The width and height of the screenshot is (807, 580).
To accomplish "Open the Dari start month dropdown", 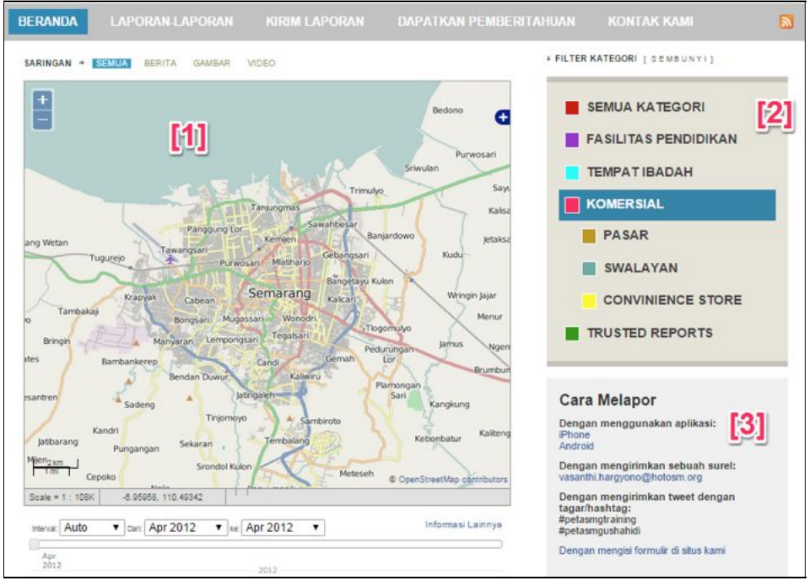I will coord(186,527).
